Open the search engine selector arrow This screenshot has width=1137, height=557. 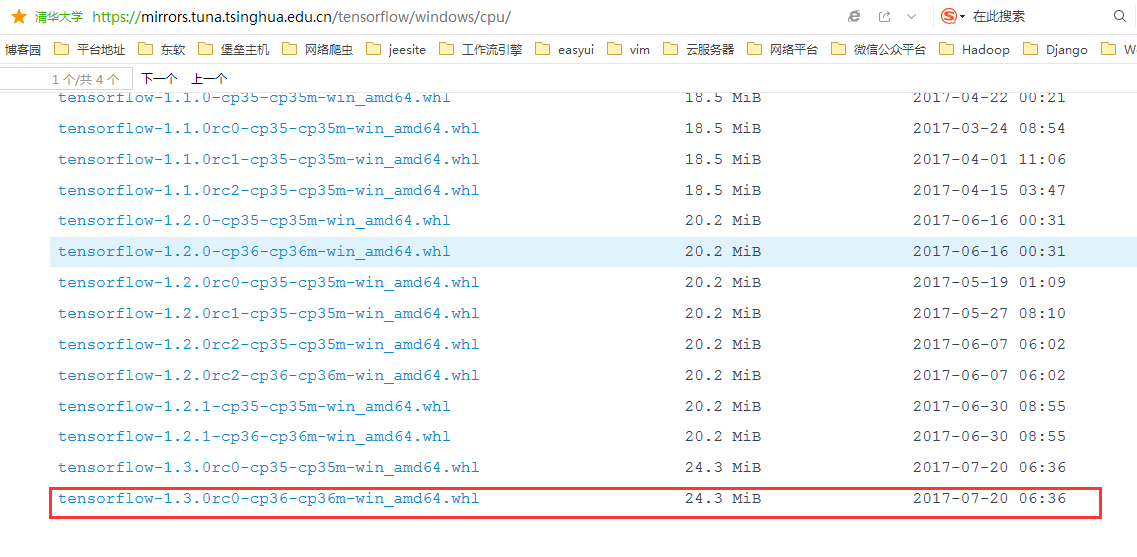(x=962, y=17)
